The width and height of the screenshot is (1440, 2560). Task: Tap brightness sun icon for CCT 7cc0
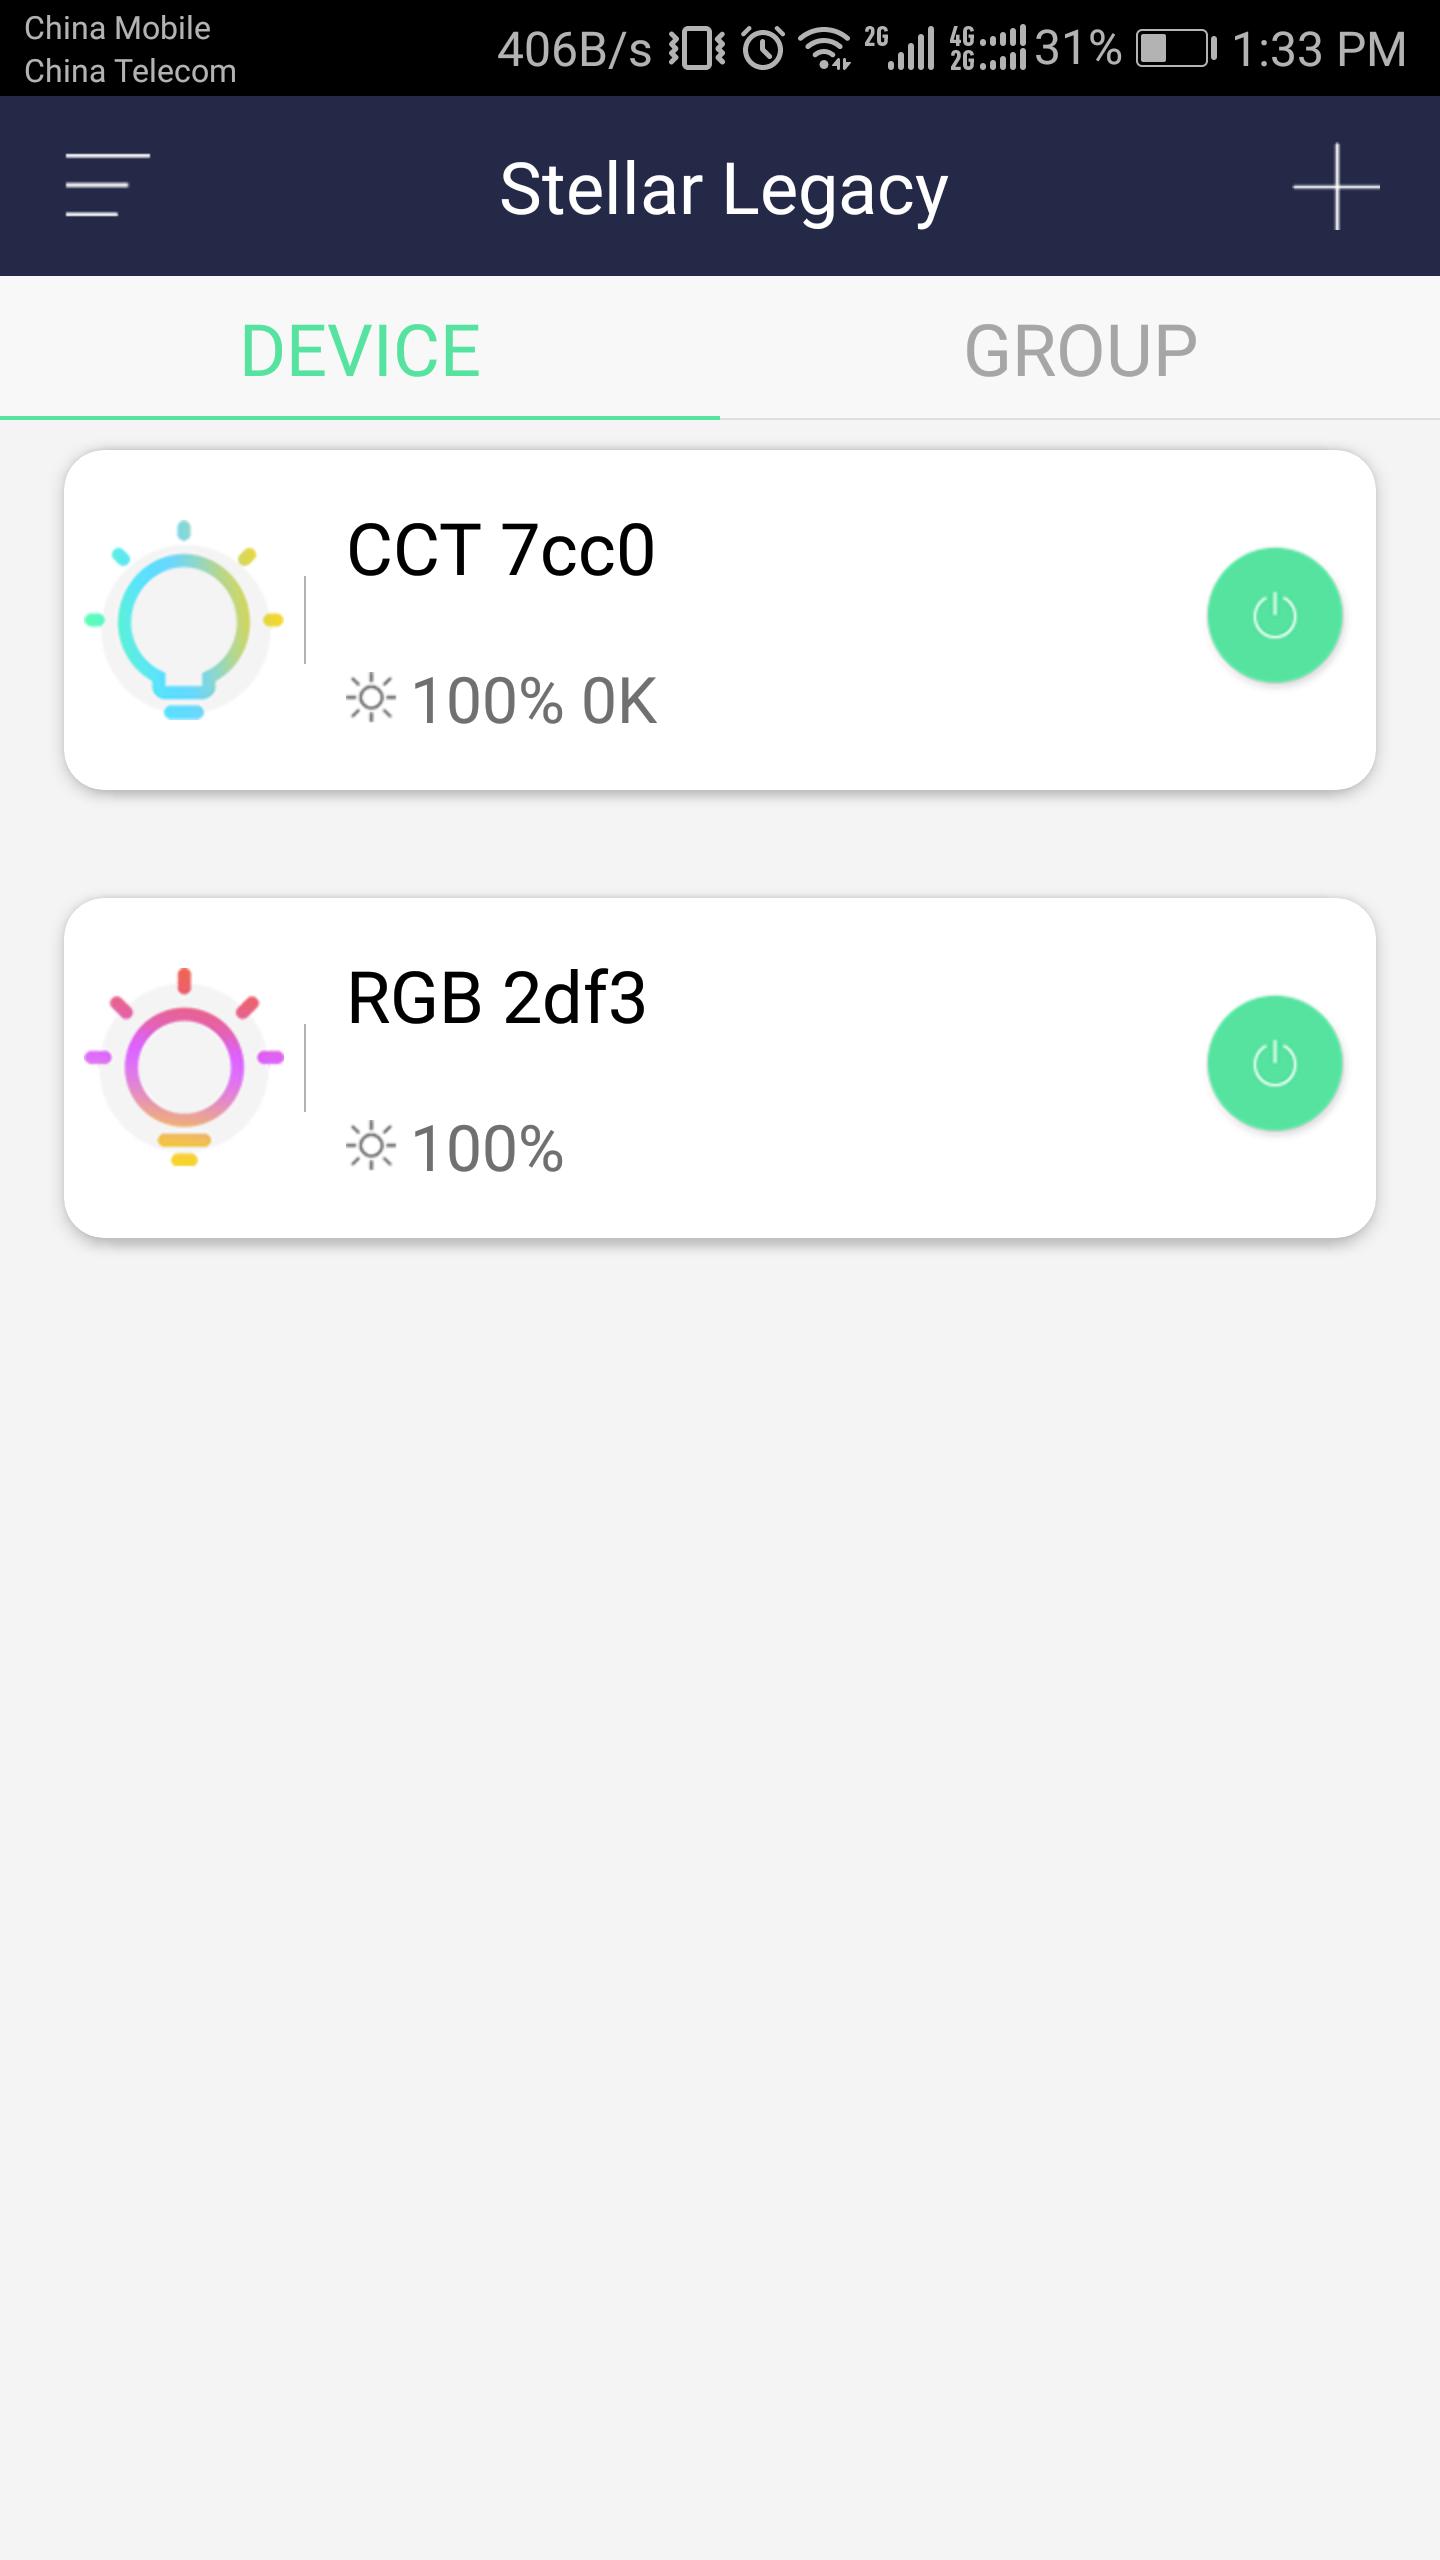point(371,698)
